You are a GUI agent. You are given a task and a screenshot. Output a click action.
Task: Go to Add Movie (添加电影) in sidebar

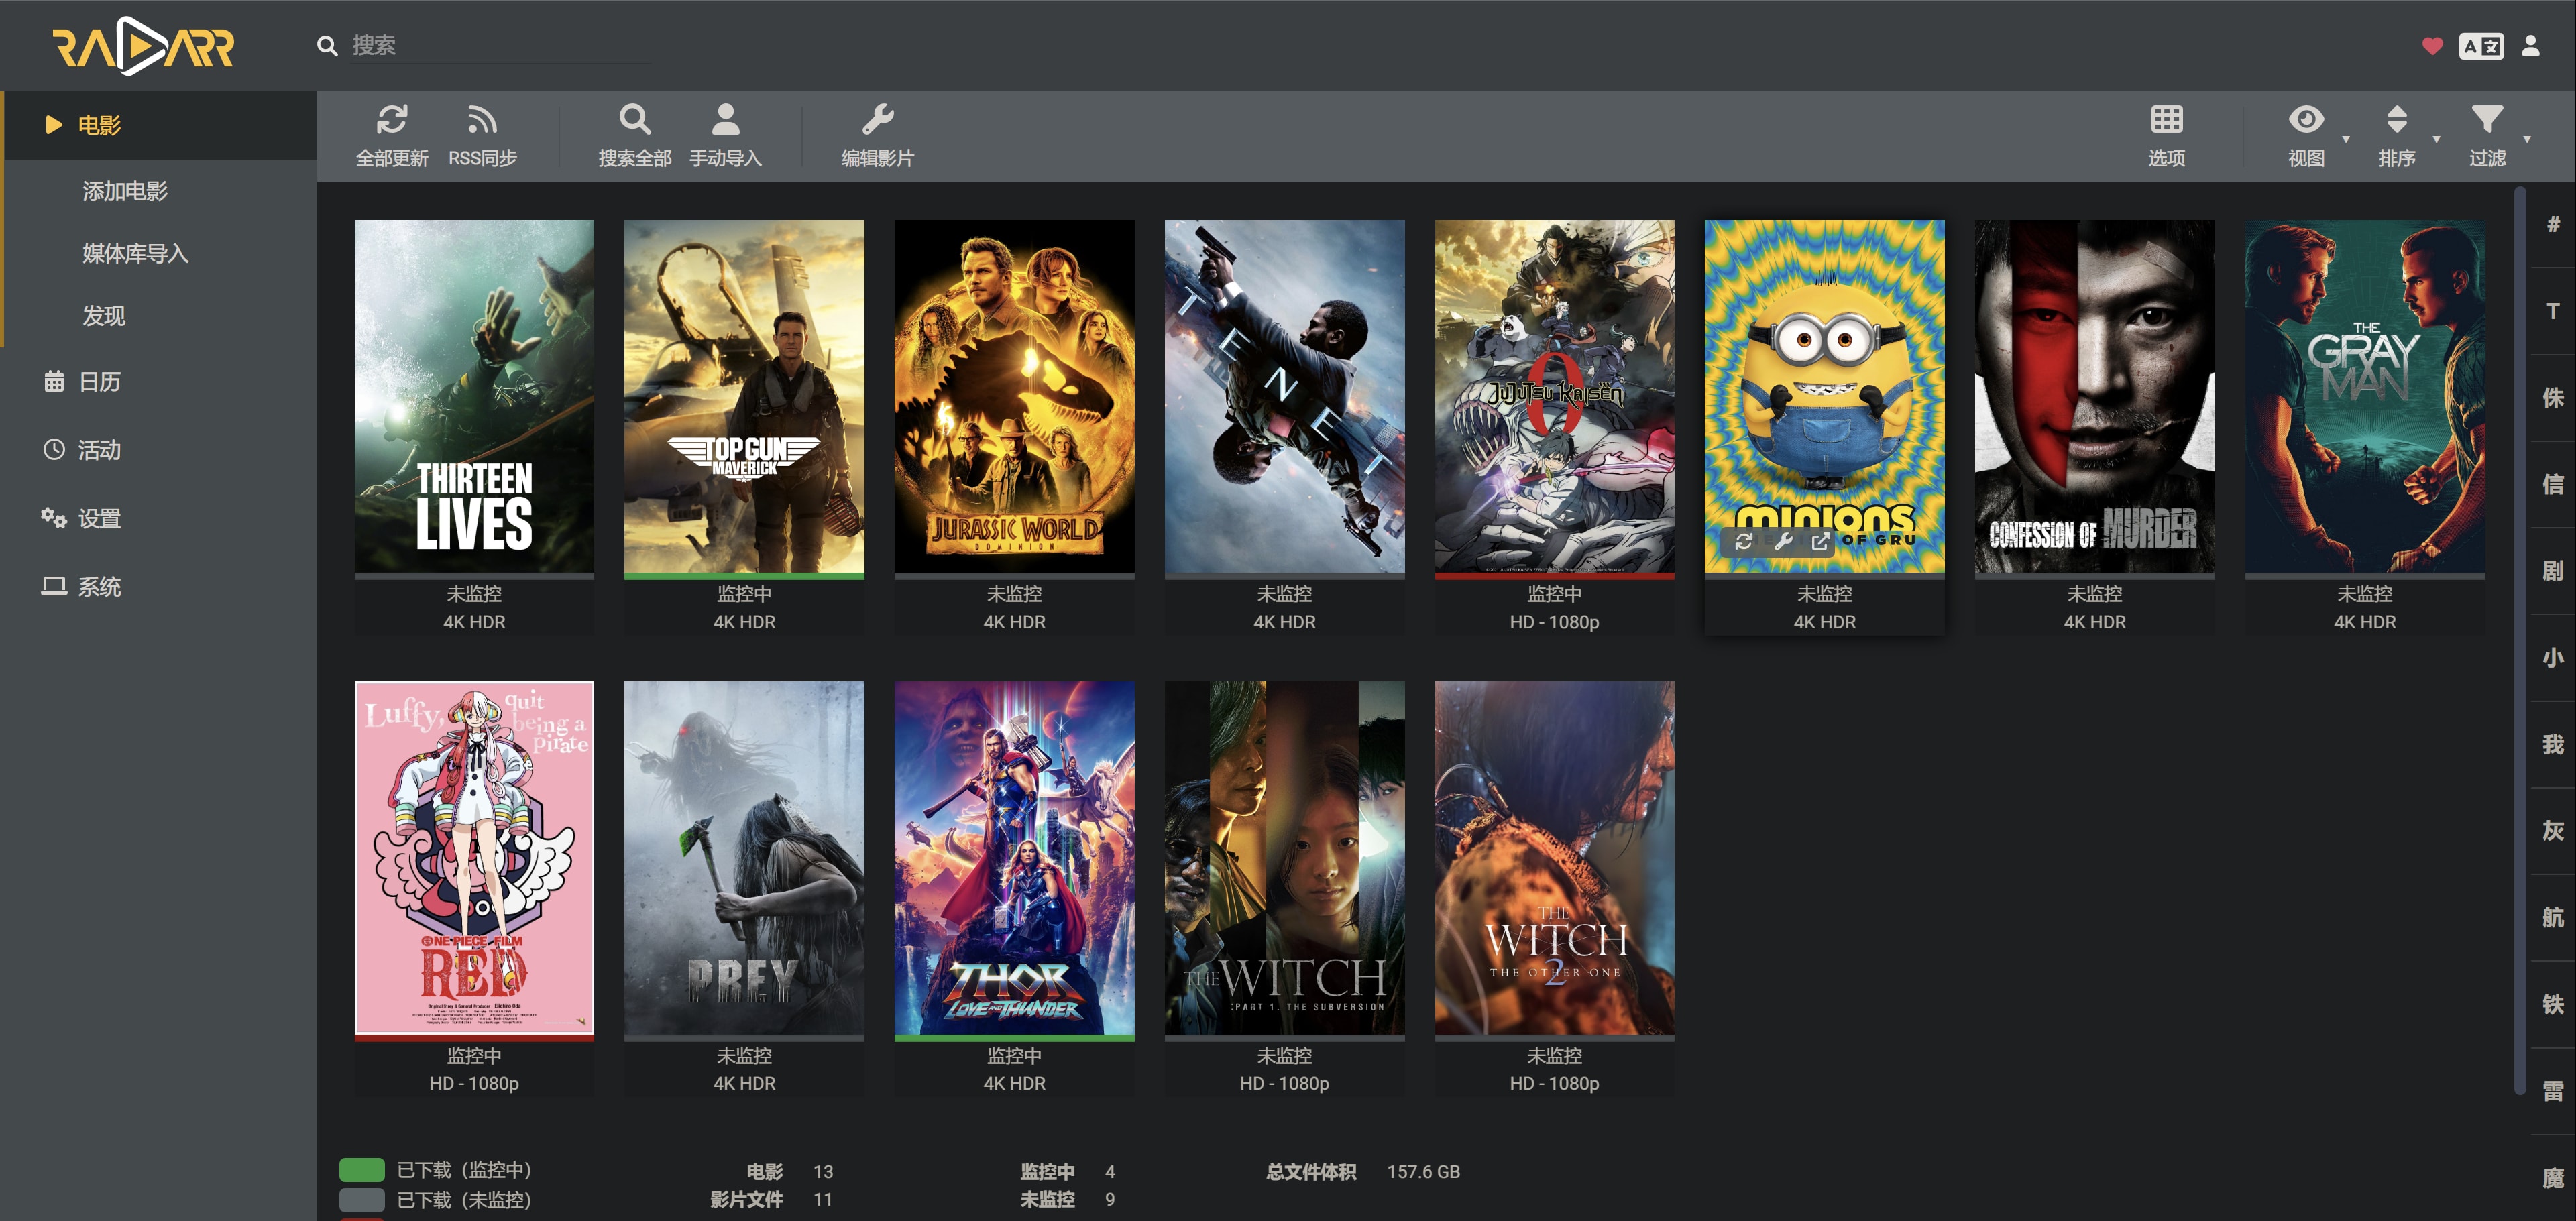click(x=125, y=191)
